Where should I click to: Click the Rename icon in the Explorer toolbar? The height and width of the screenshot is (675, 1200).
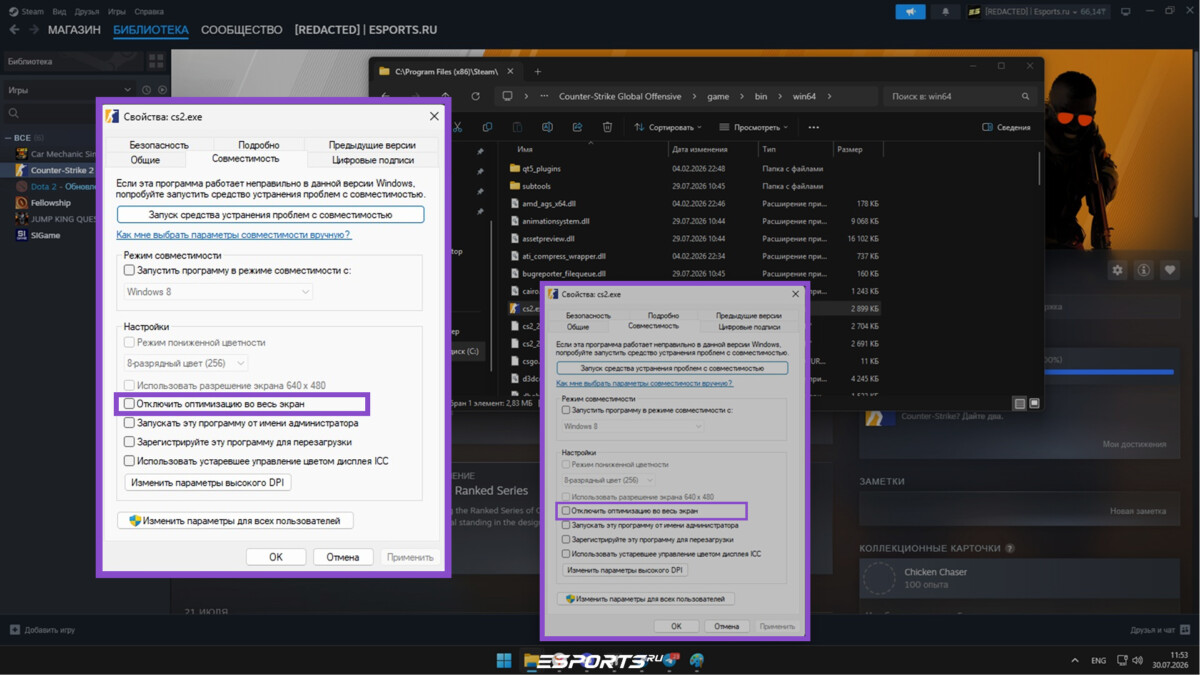pos(547,127)
